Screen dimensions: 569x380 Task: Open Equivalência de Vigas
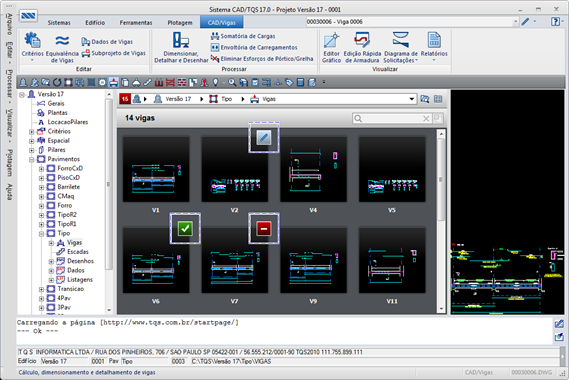point(62,48)
